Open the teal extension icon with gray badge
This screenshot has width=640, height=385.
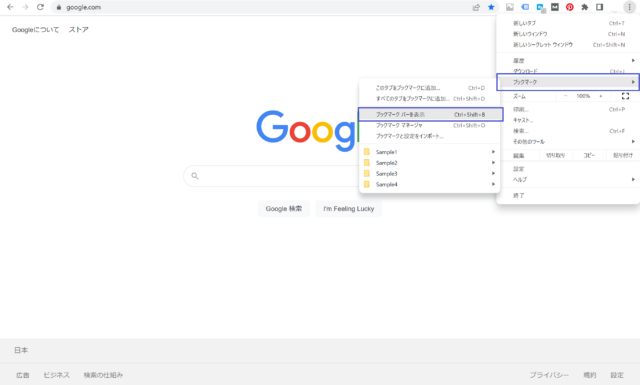540,7
